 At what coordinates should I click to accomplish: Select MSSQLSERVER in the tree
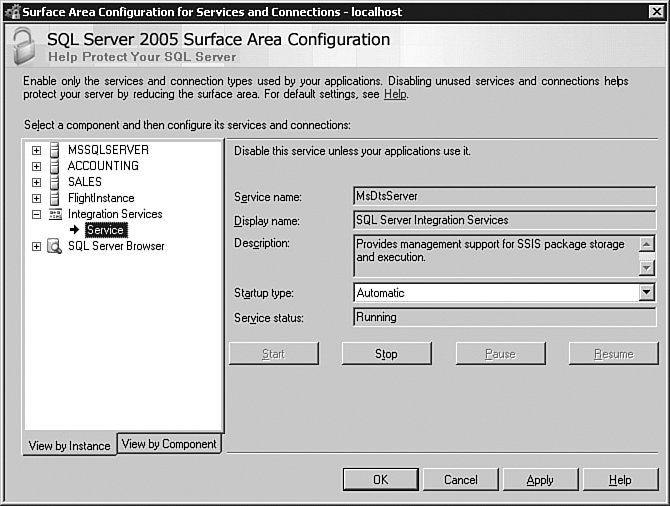[108, 150]
